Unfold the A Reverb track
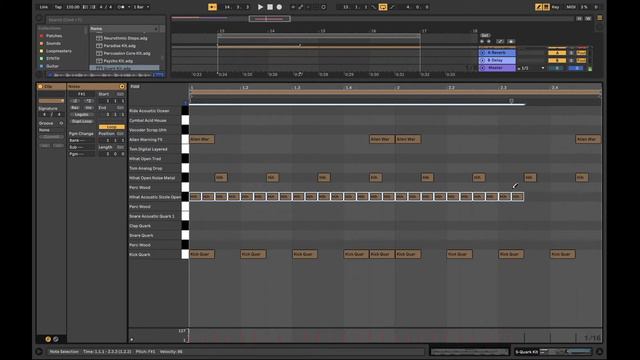This screenshot has width=640, height=360. click(482, 53)
